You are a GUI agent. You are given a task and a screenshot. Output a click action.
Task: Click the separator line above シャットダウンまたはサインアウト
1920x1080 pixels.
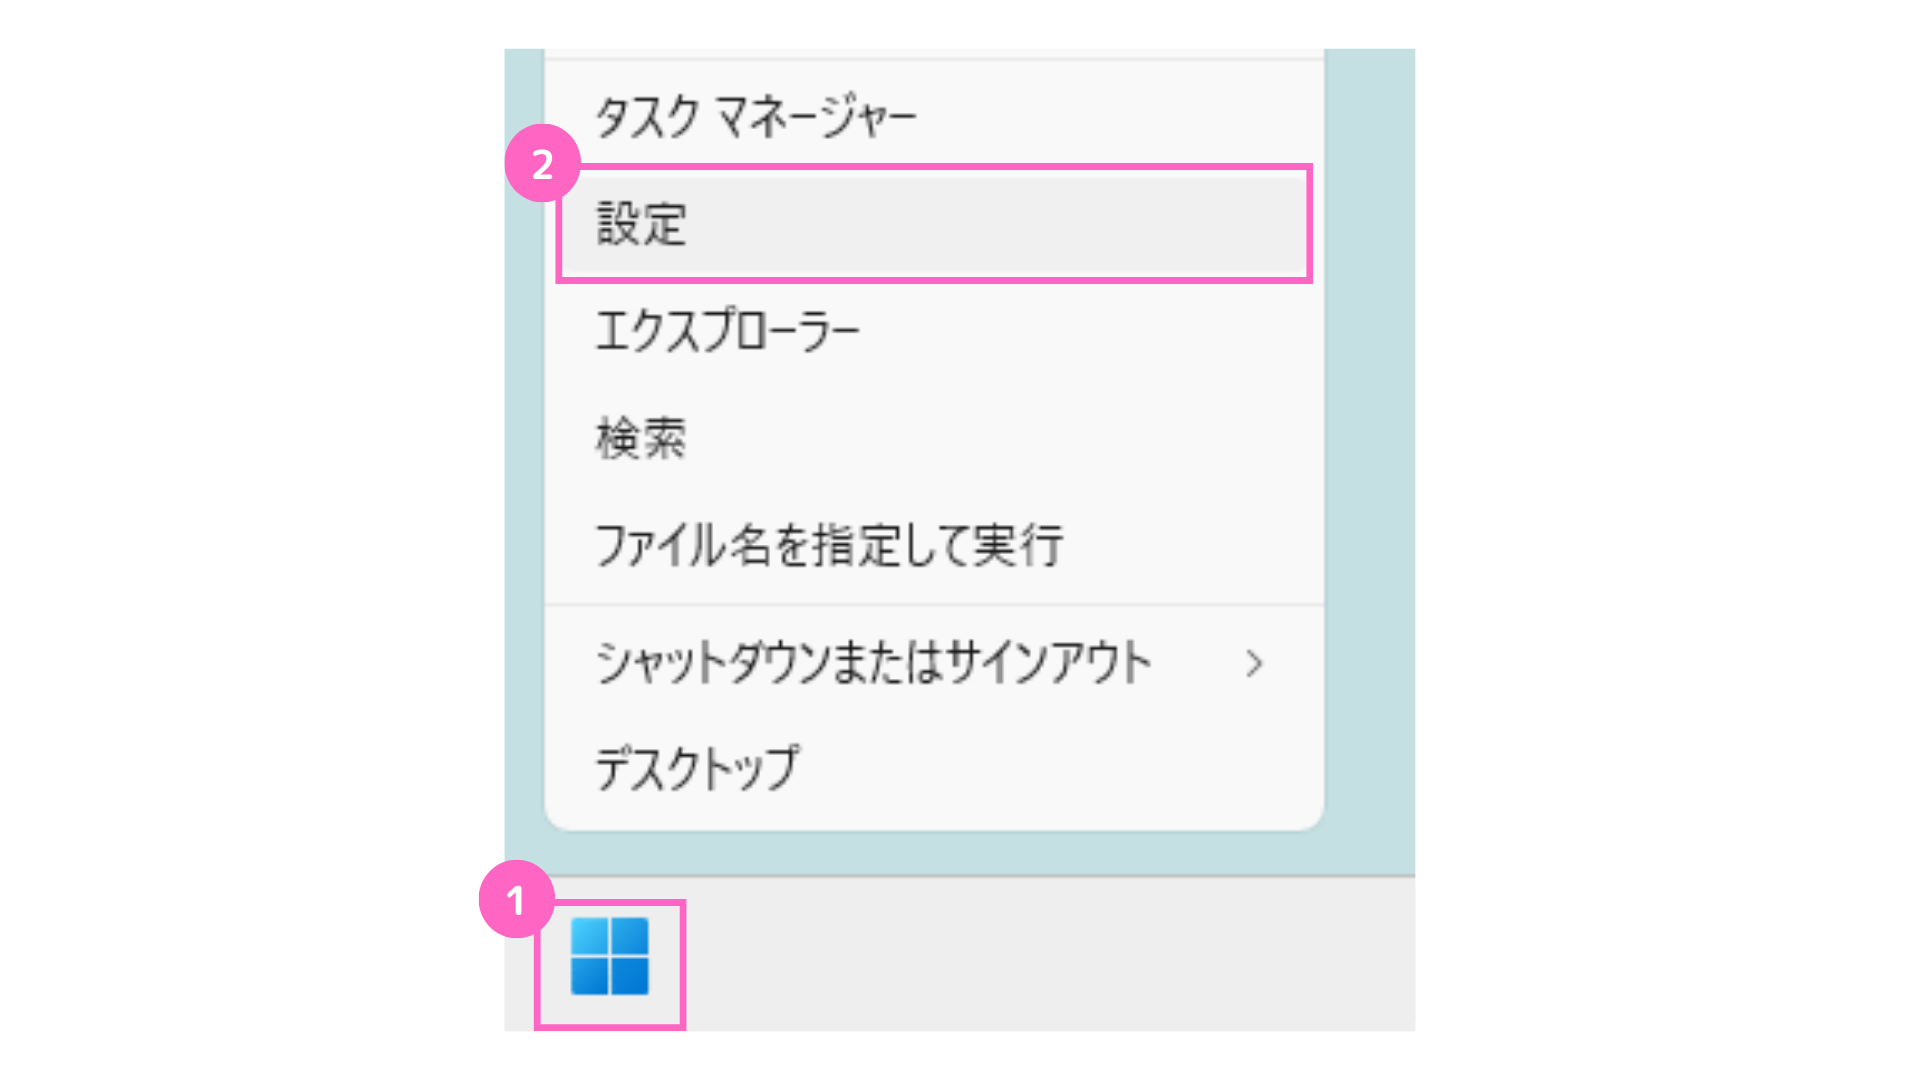(x=934, y=604)
